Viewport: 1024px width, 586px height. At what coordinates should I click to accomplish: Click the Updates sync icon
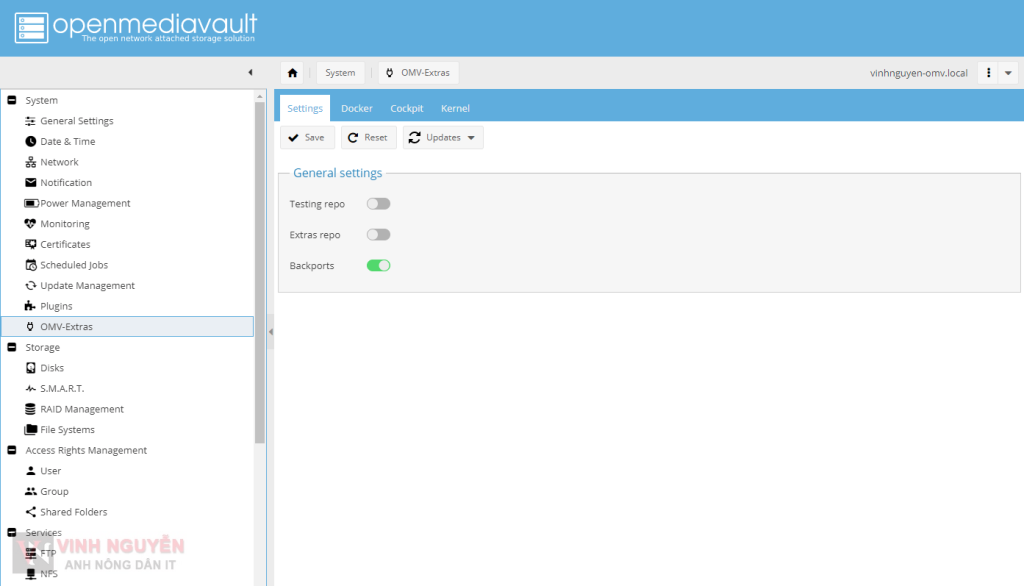(x=415, y=138)
